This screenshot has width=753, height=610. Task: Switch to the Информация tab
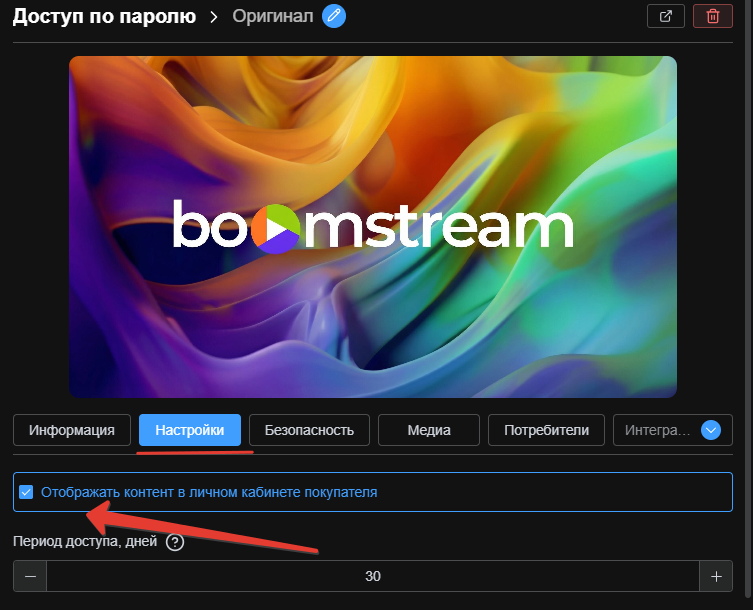click(72, 430)
